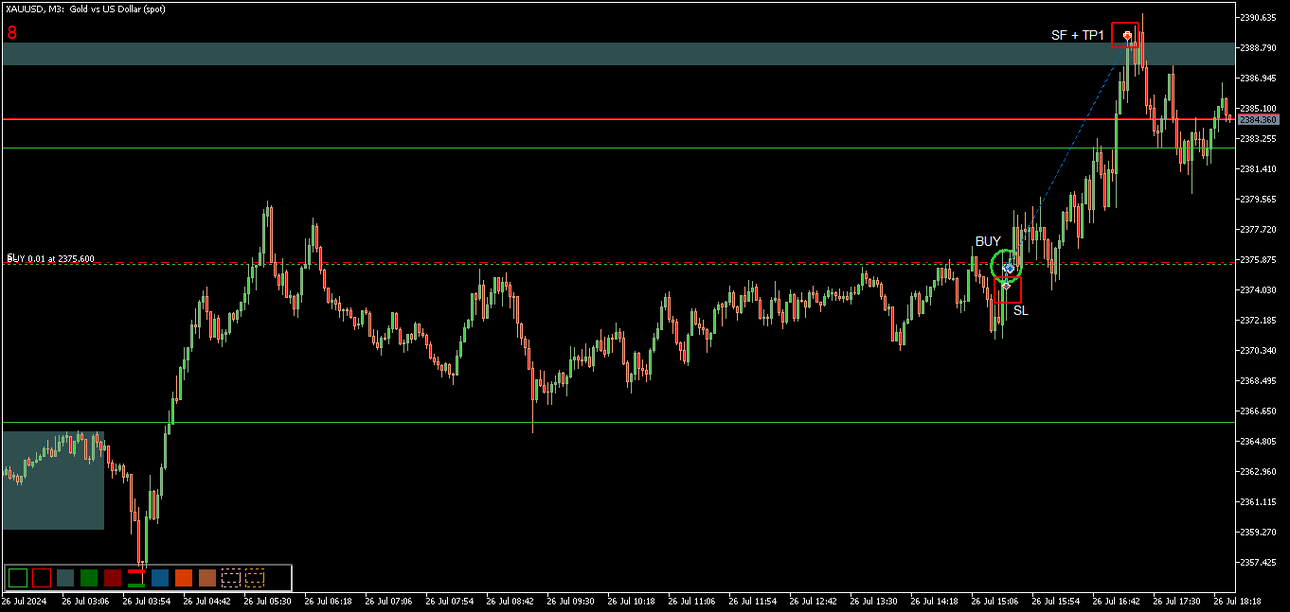Click the green circle around buy entry
The height and width of the screenshot is (612, 1290).
point(1007,266)
